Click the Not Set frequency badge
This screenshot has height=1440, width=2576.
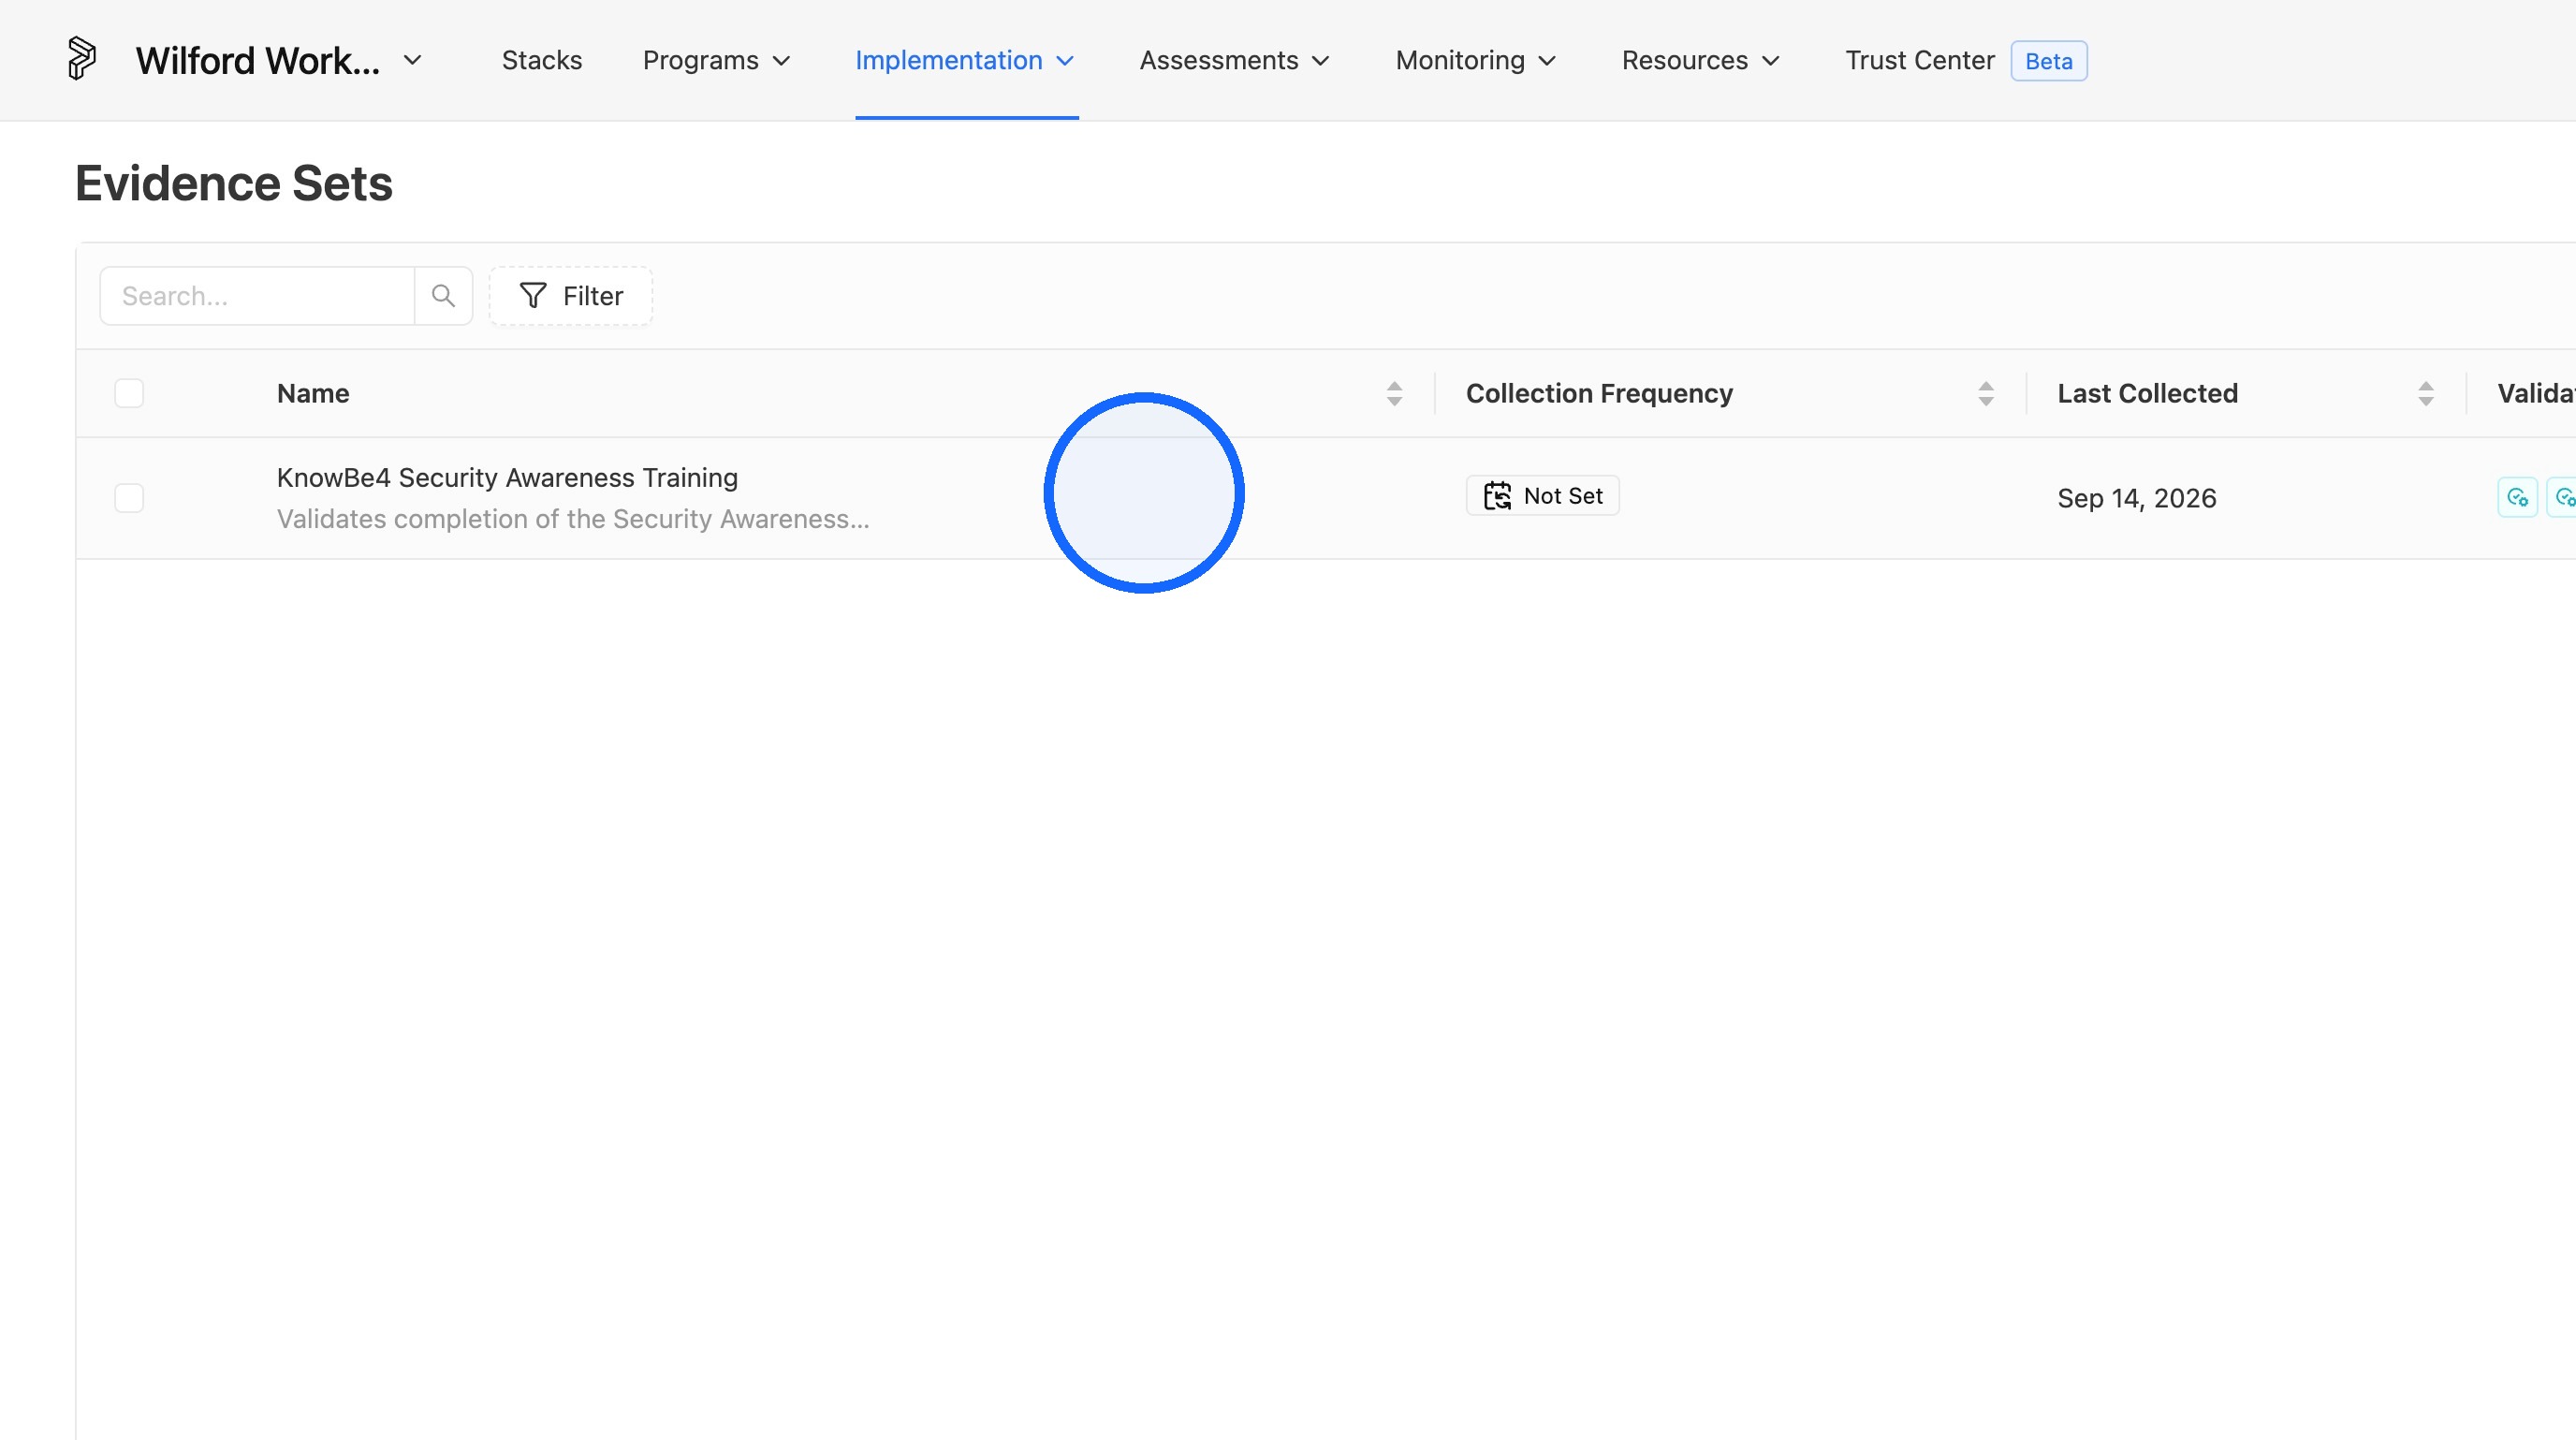tap(1543, 496)
